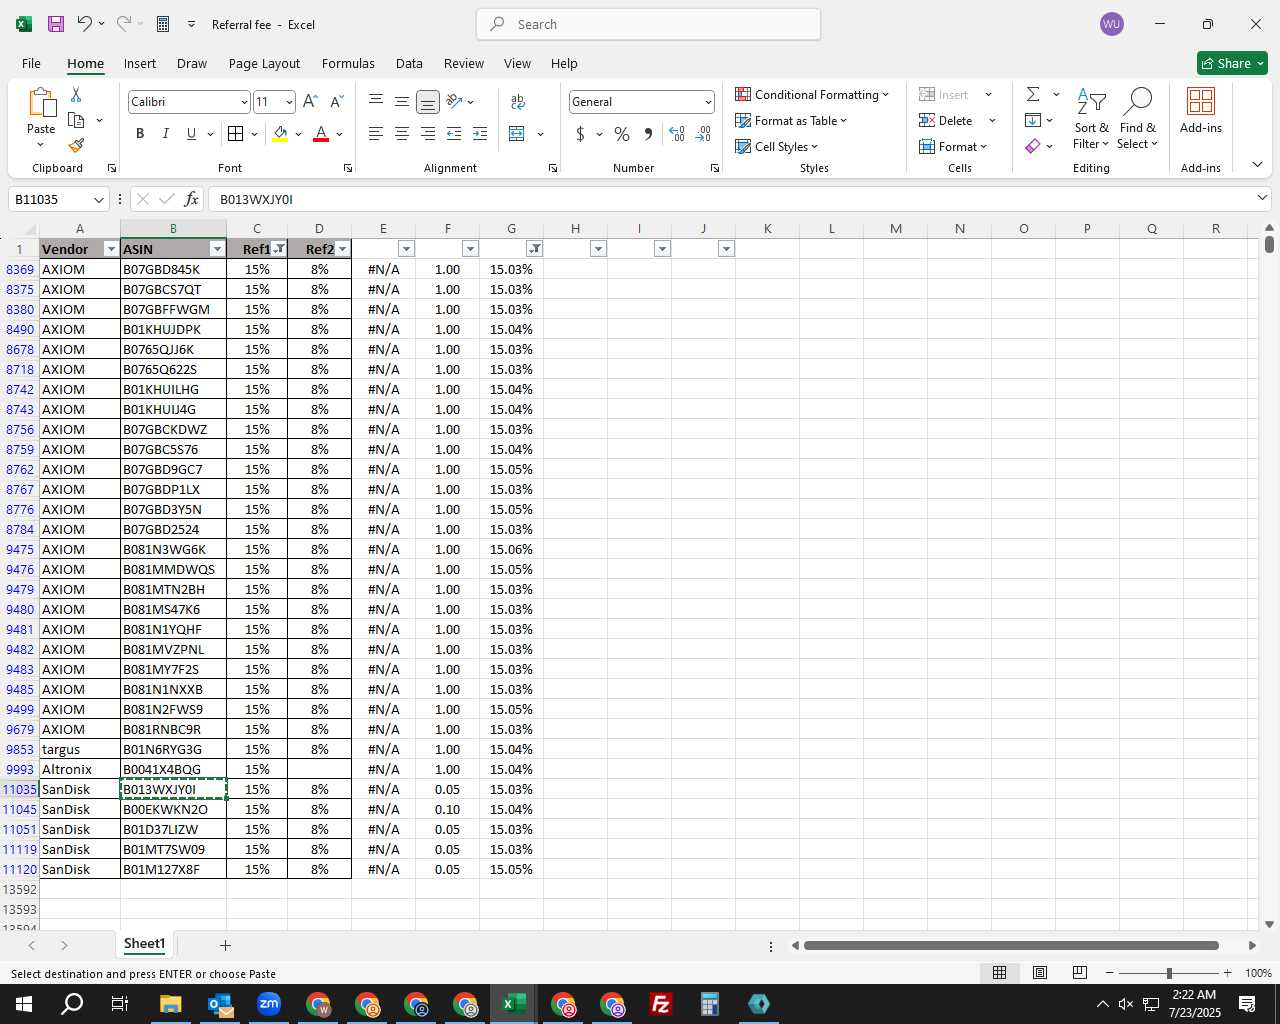Click in the Search box
Viewport: 1280px width, 1024px height.
[648, 24]
